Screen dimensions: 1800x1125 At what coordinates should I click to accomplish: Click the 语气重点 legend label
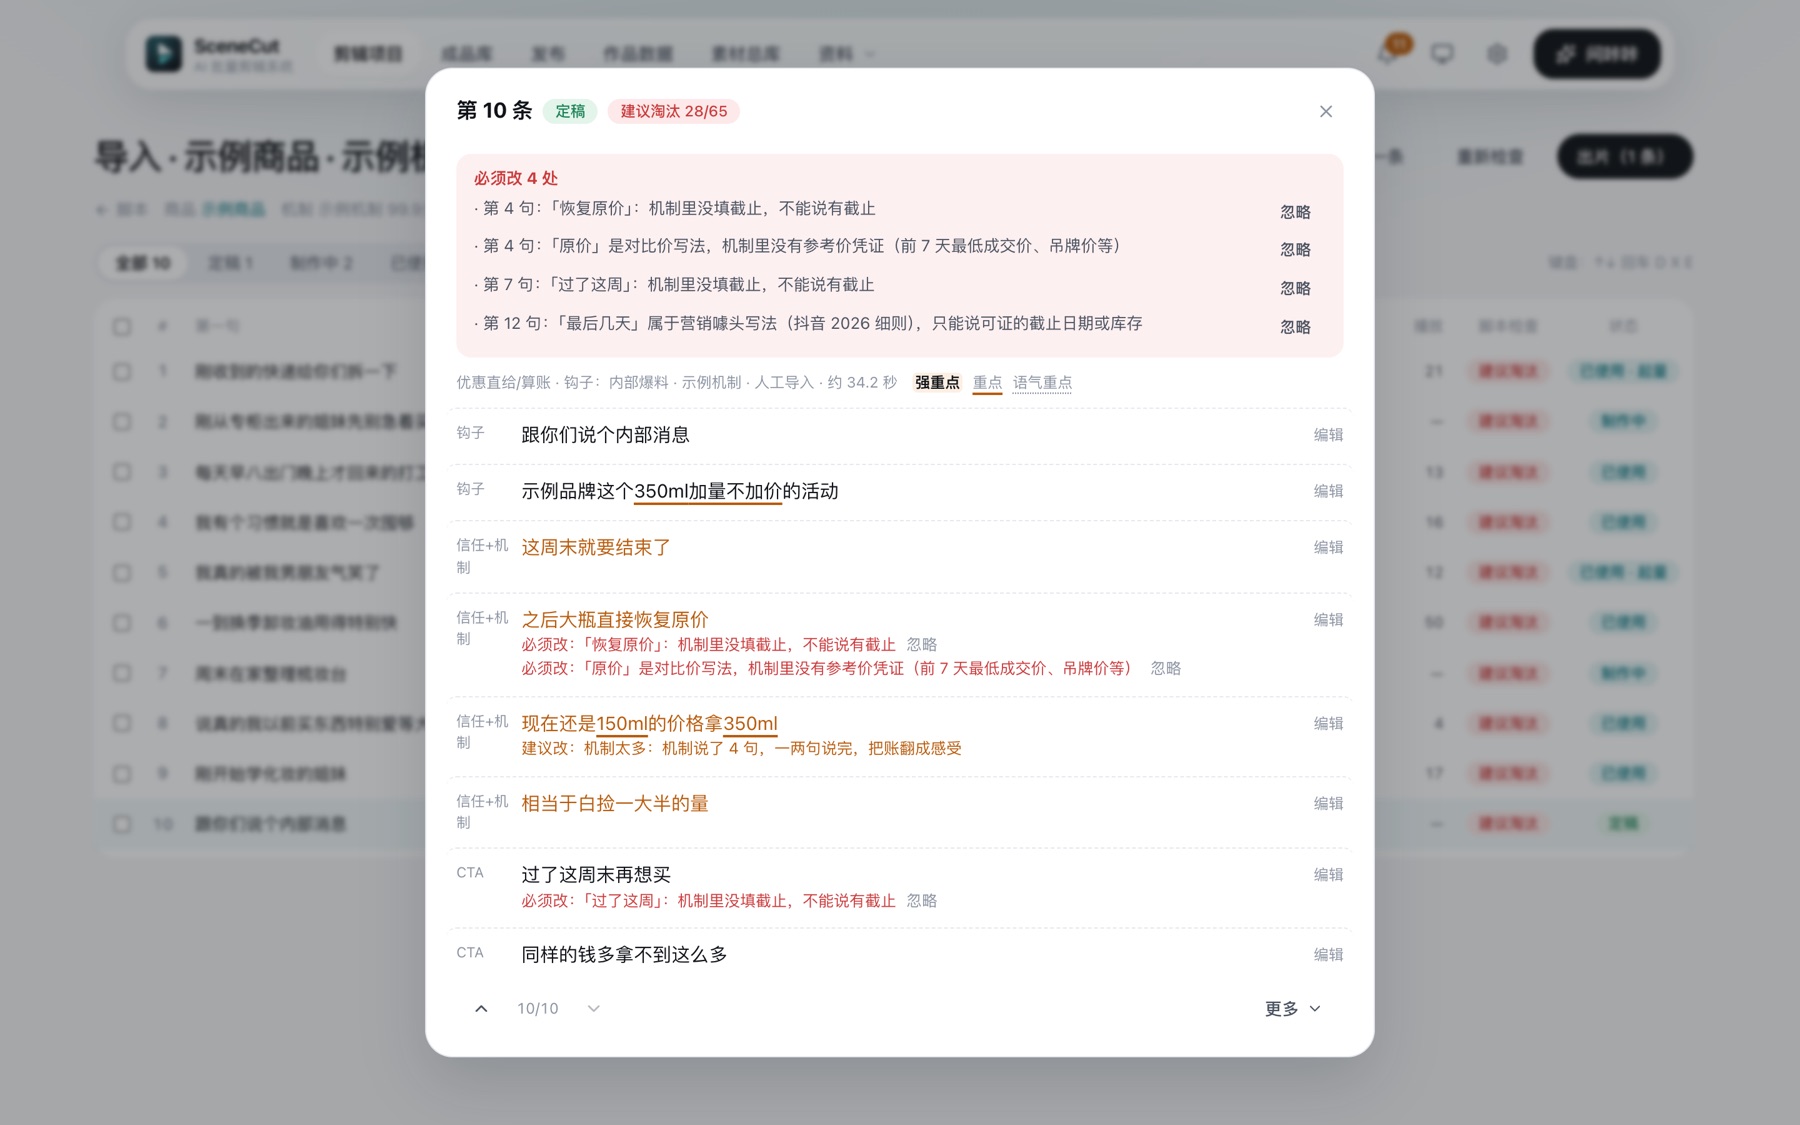[x=1042, y=383]
